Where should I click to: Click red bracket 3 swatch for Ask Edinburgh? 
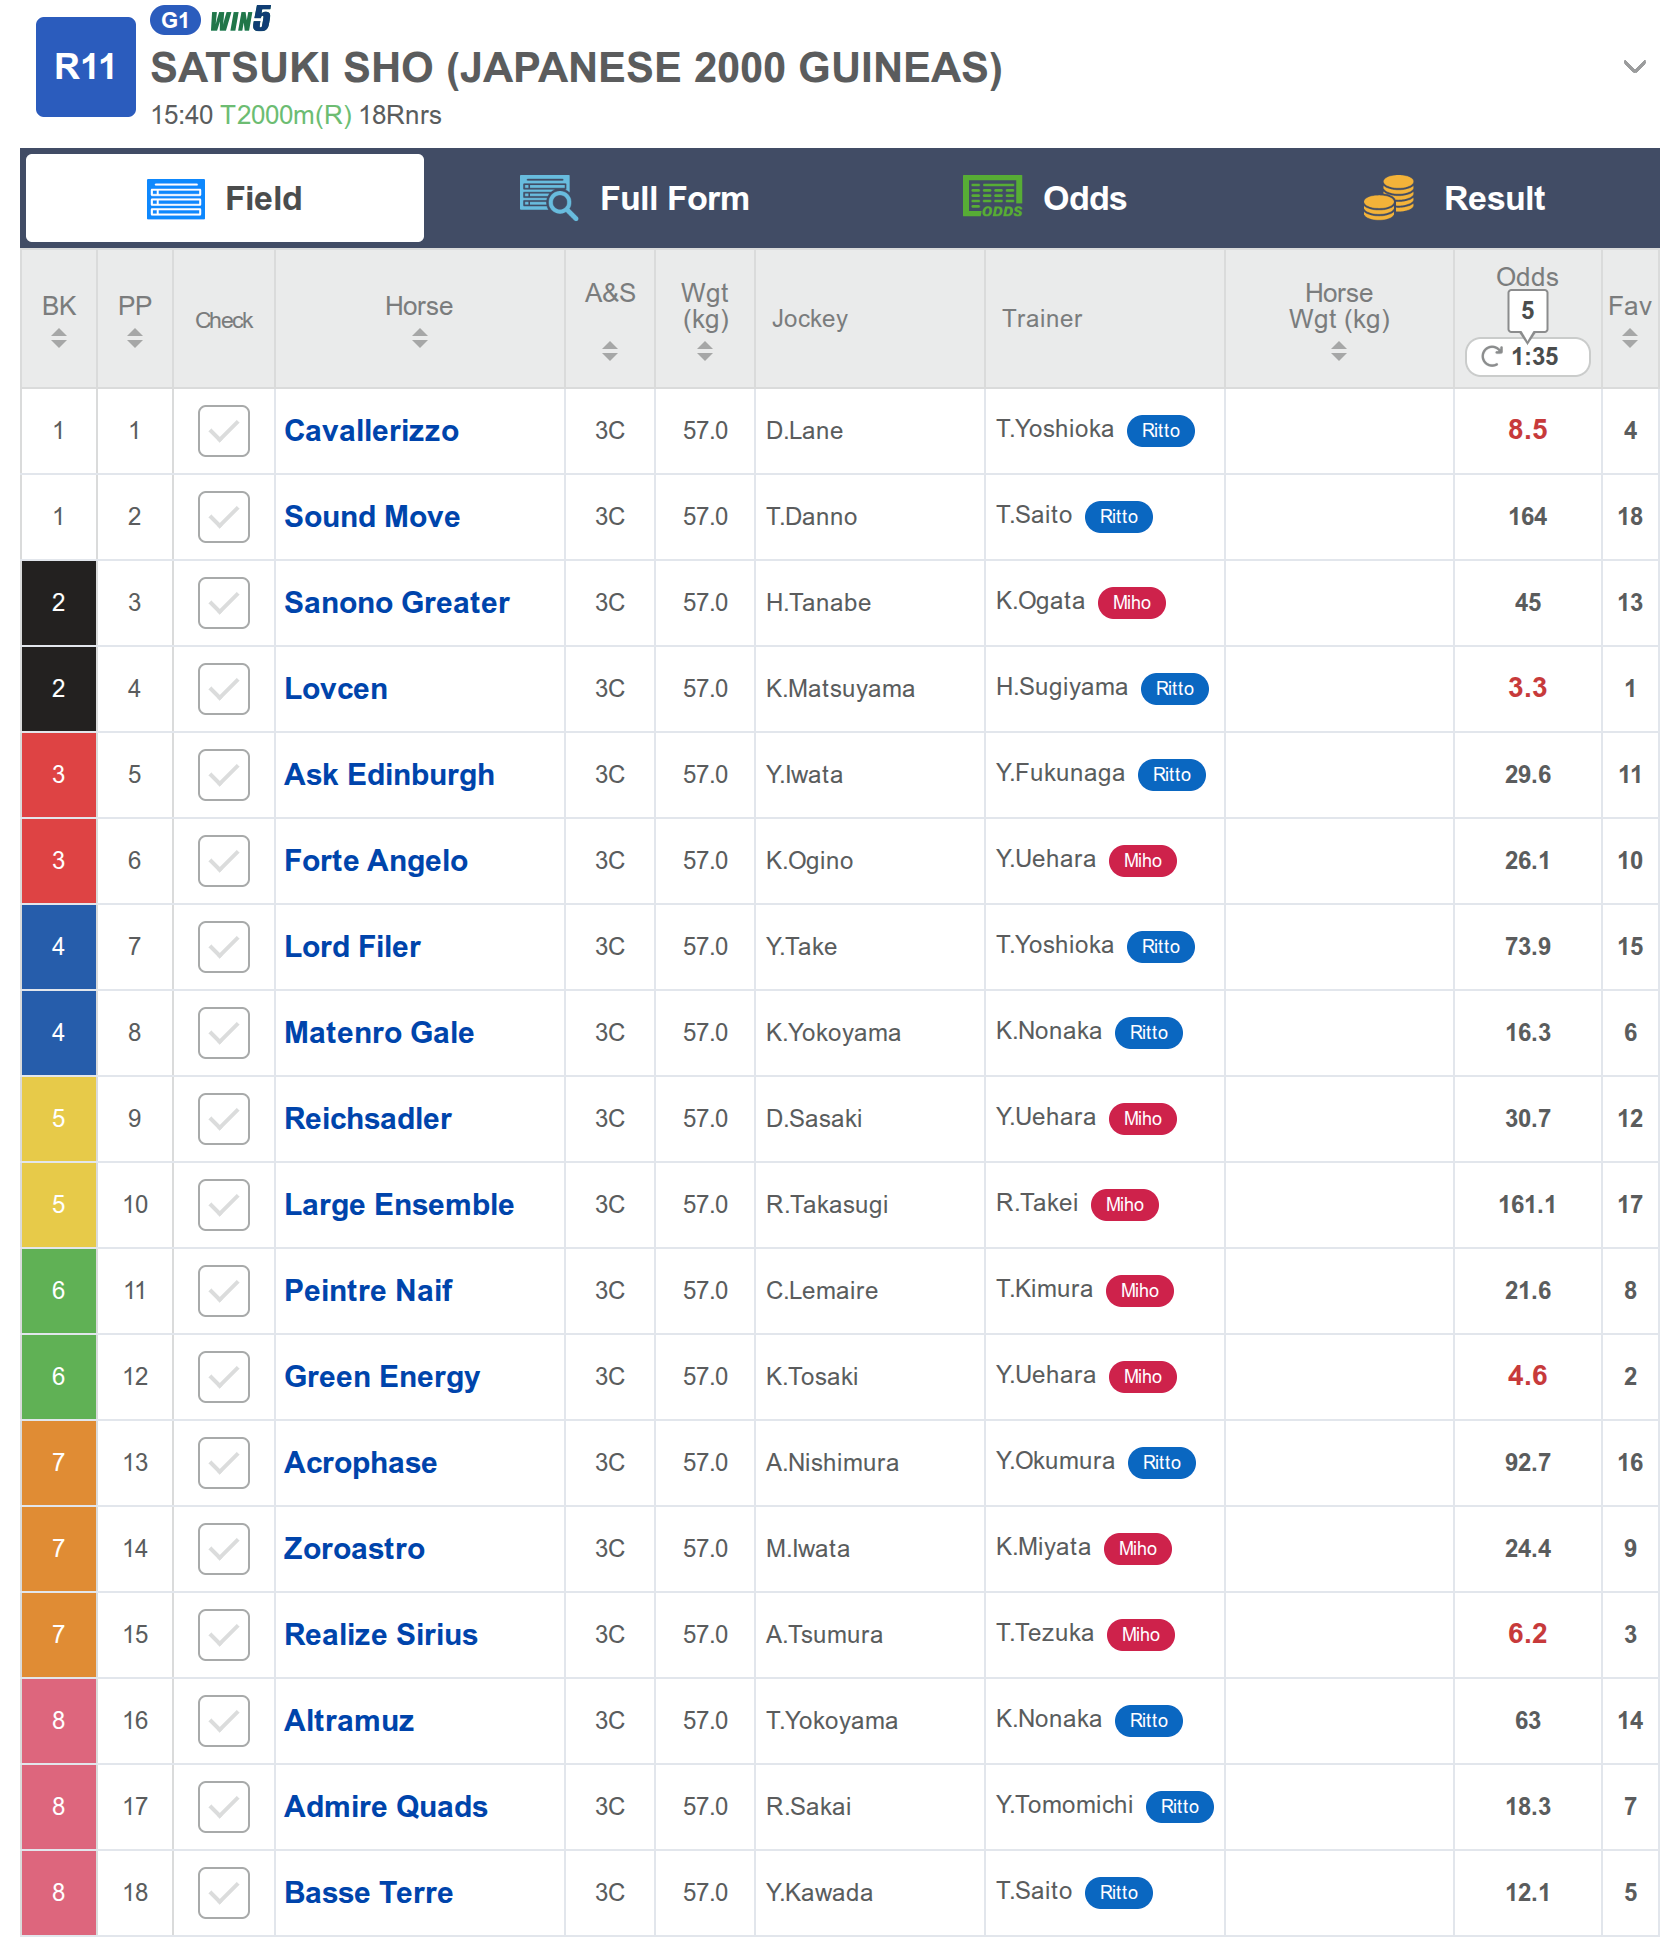pos(59,775)
